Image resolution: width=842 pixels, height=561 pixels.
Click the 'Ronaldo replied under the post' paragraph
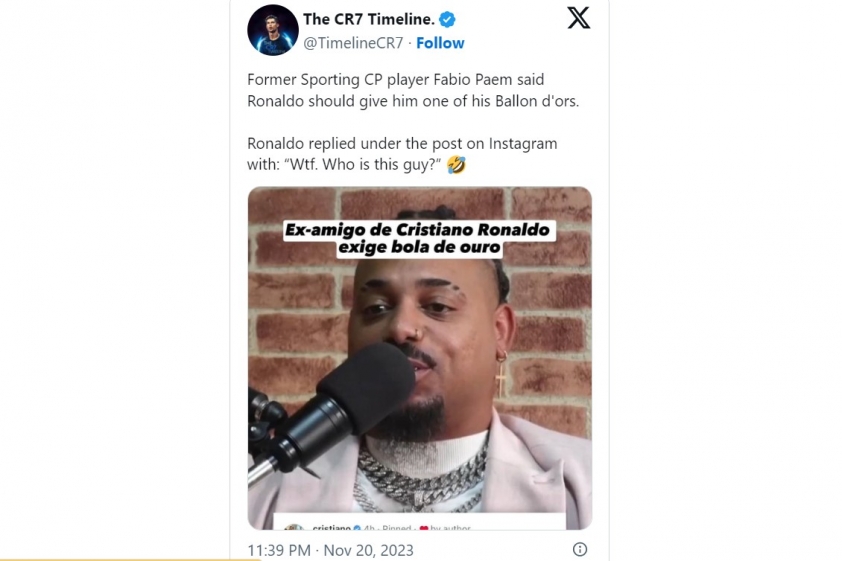(x=402, y=154)
